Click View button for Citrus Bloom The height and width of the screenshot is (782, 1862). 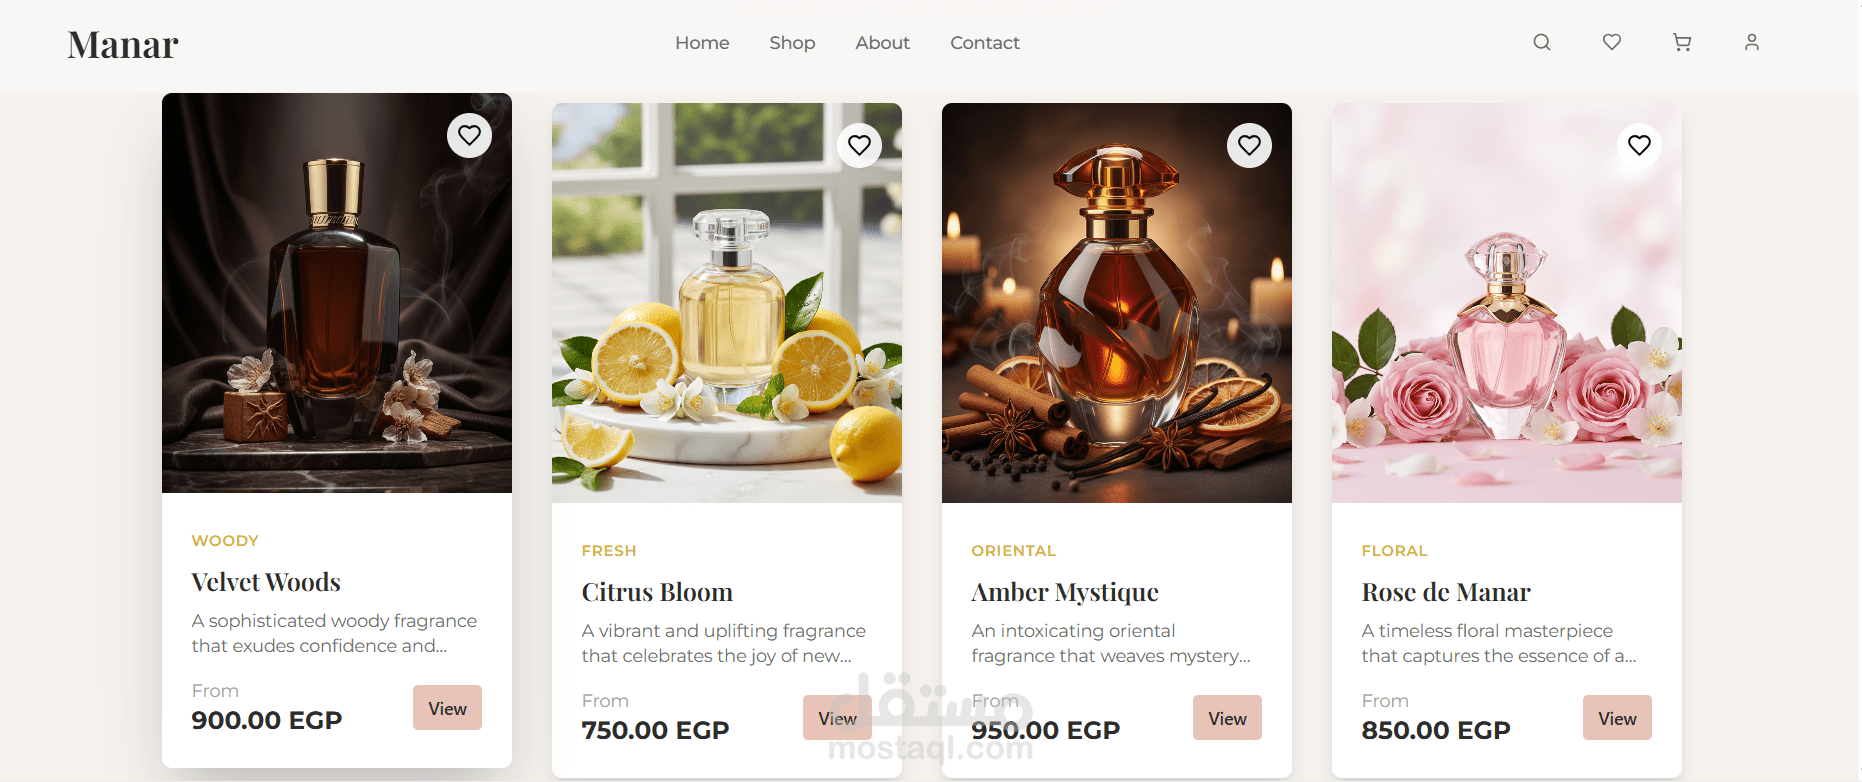pyautogui.click(x=837, y=718)
